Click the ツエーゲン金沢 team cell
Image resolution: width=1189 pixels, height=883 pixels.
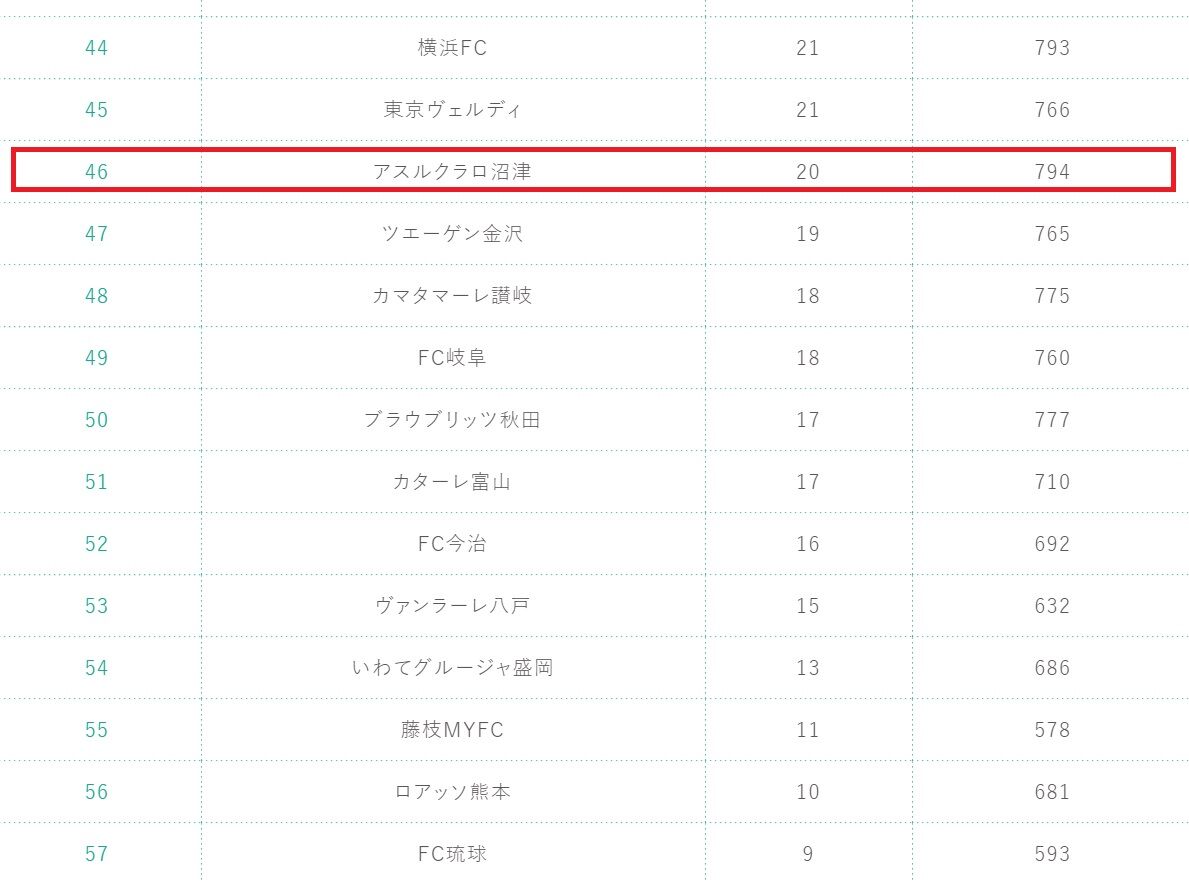pyautogui.click(x=452, y=234)
